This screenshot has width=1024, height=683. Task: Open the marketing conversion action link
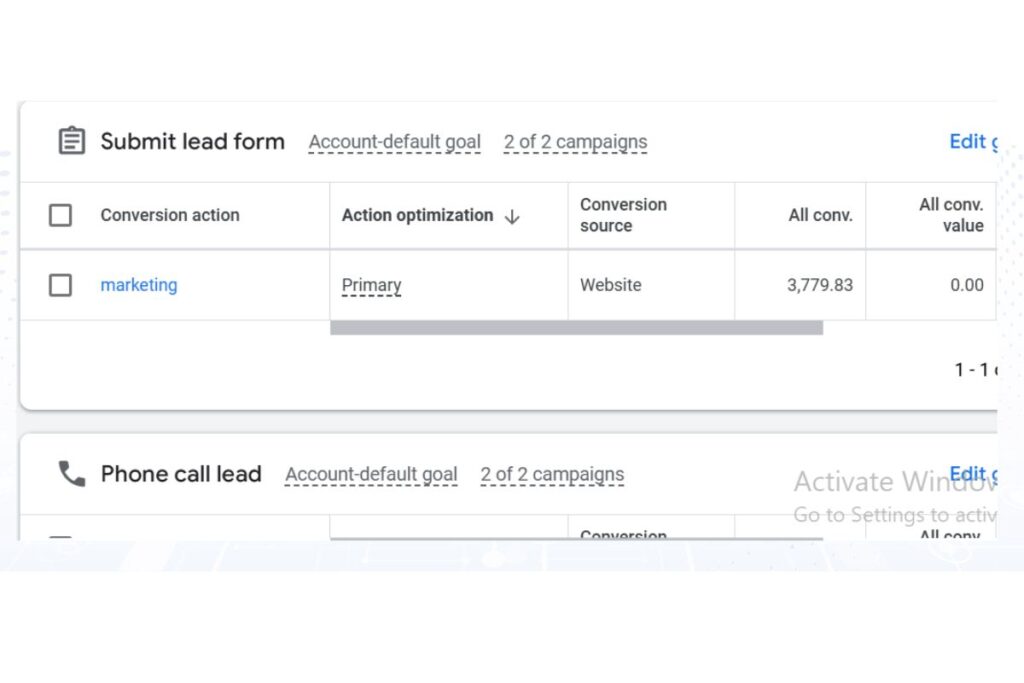pyautogui.click(x=139, y=285)
